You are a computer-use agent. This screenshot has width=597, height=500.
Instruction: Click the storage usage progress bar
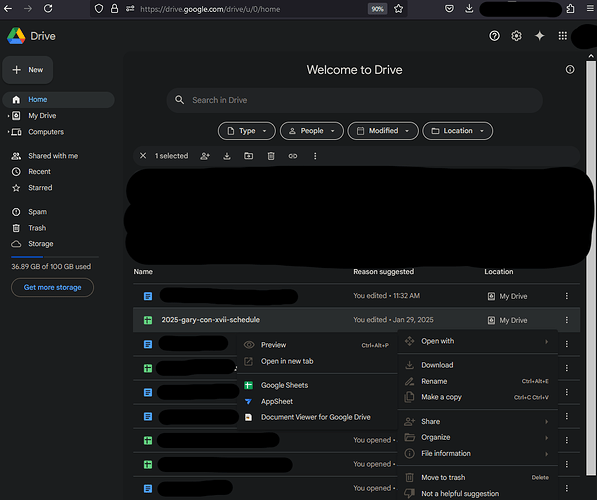click(55, 257)
